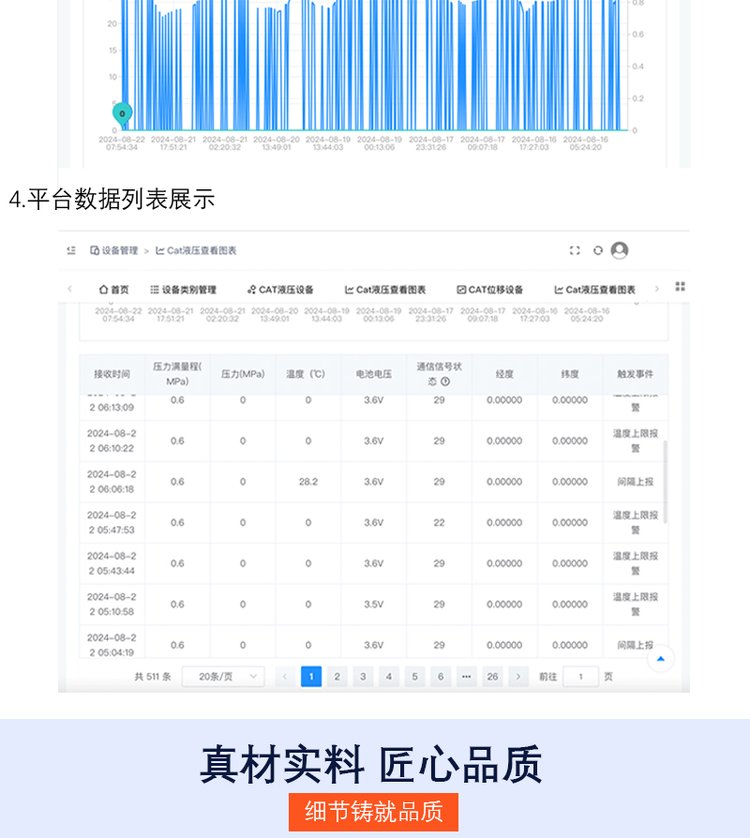Click the back-to-top round arrow button
This screenshot has height=838, width=750.
click(661, 658)
